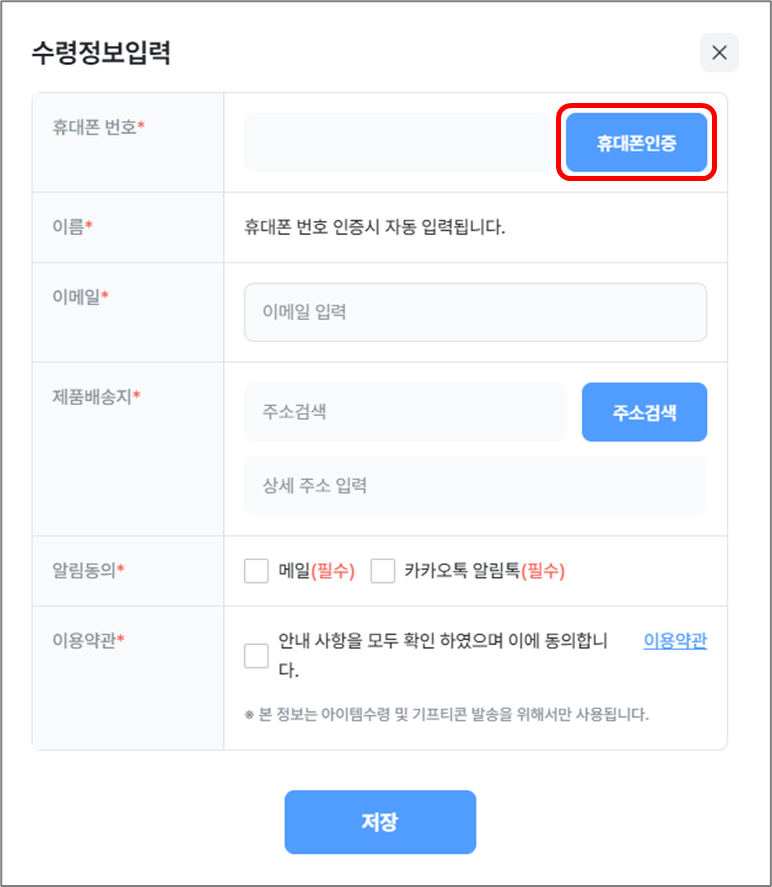Click the 이름 row label
This screenshot has height=887, width=772.
[x=72, y=227]
